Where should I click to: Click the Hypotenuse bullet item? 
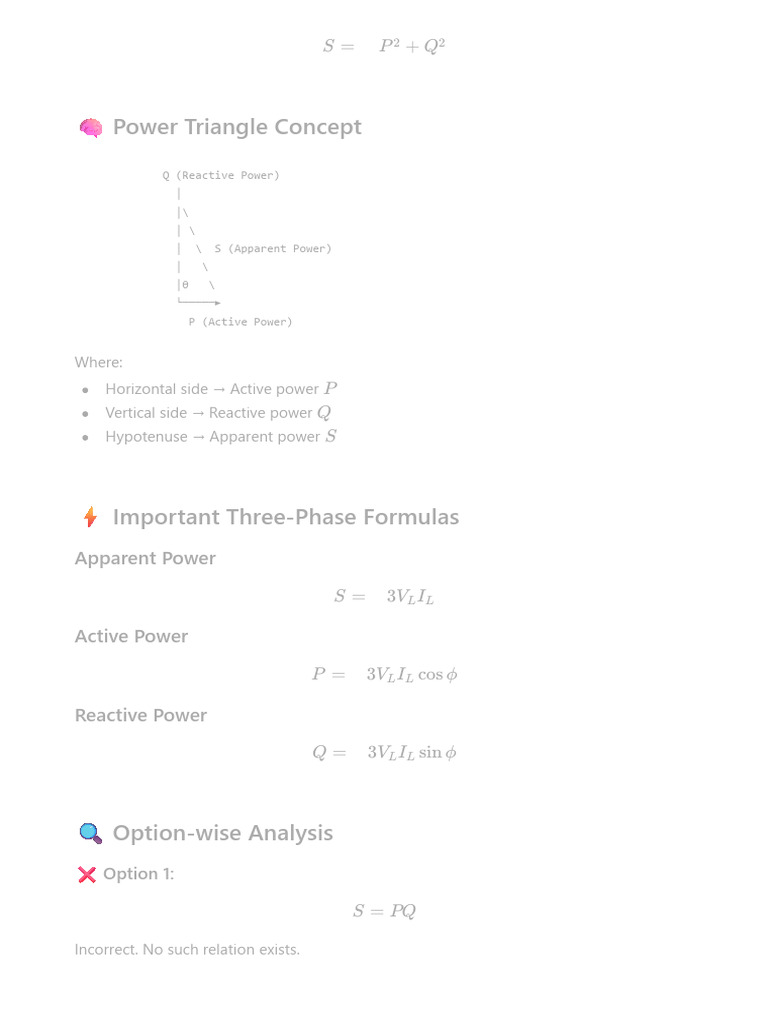pos(221,436)
